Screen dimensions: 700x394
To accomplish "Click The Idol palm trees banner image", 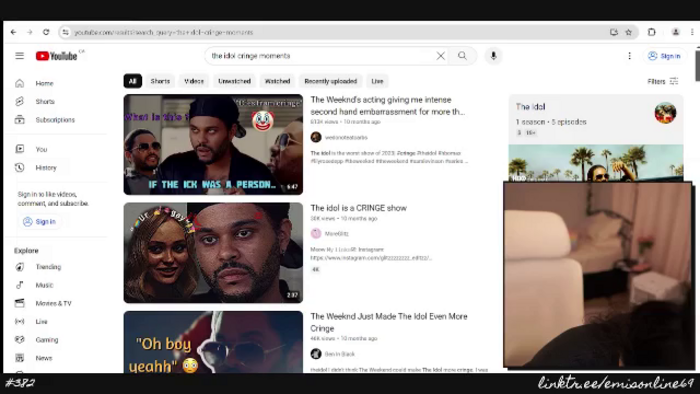I will tap(596, 163).
